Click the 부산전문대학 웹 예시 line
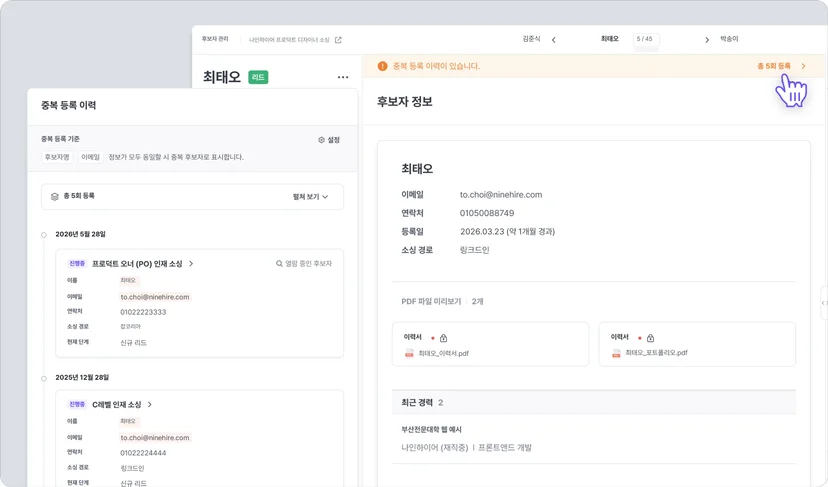The height and width of the screenshot is (487, 828). (431, 429)
